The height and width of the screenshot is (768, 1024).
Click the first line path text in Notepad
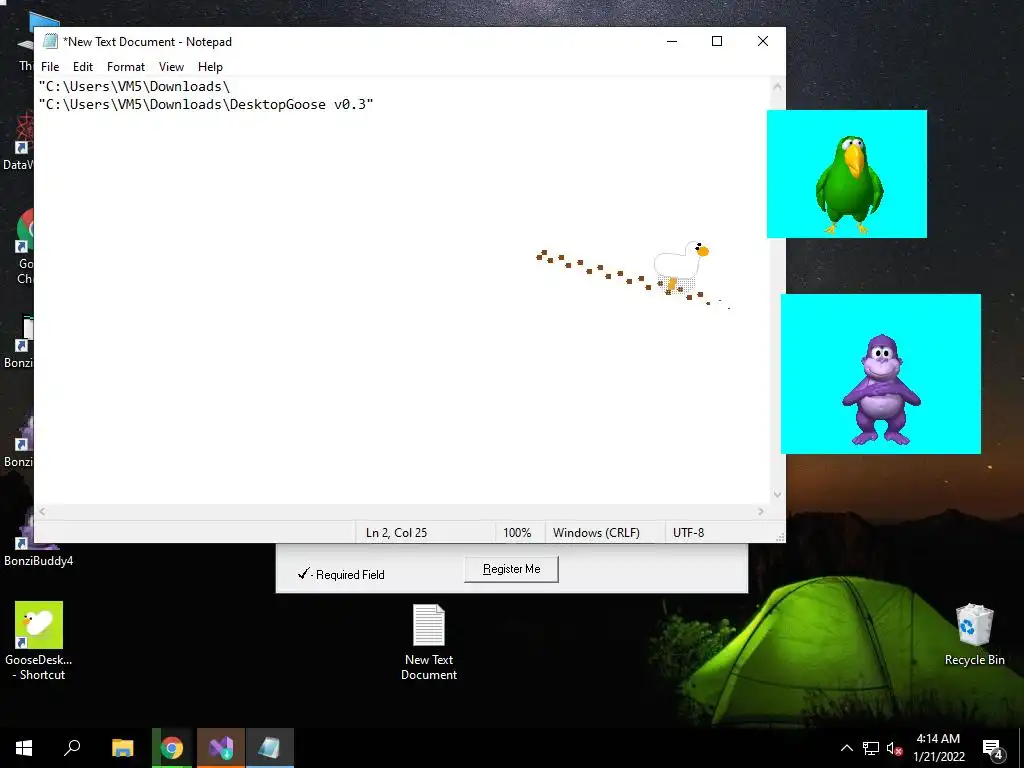click(x=135, y=86)
